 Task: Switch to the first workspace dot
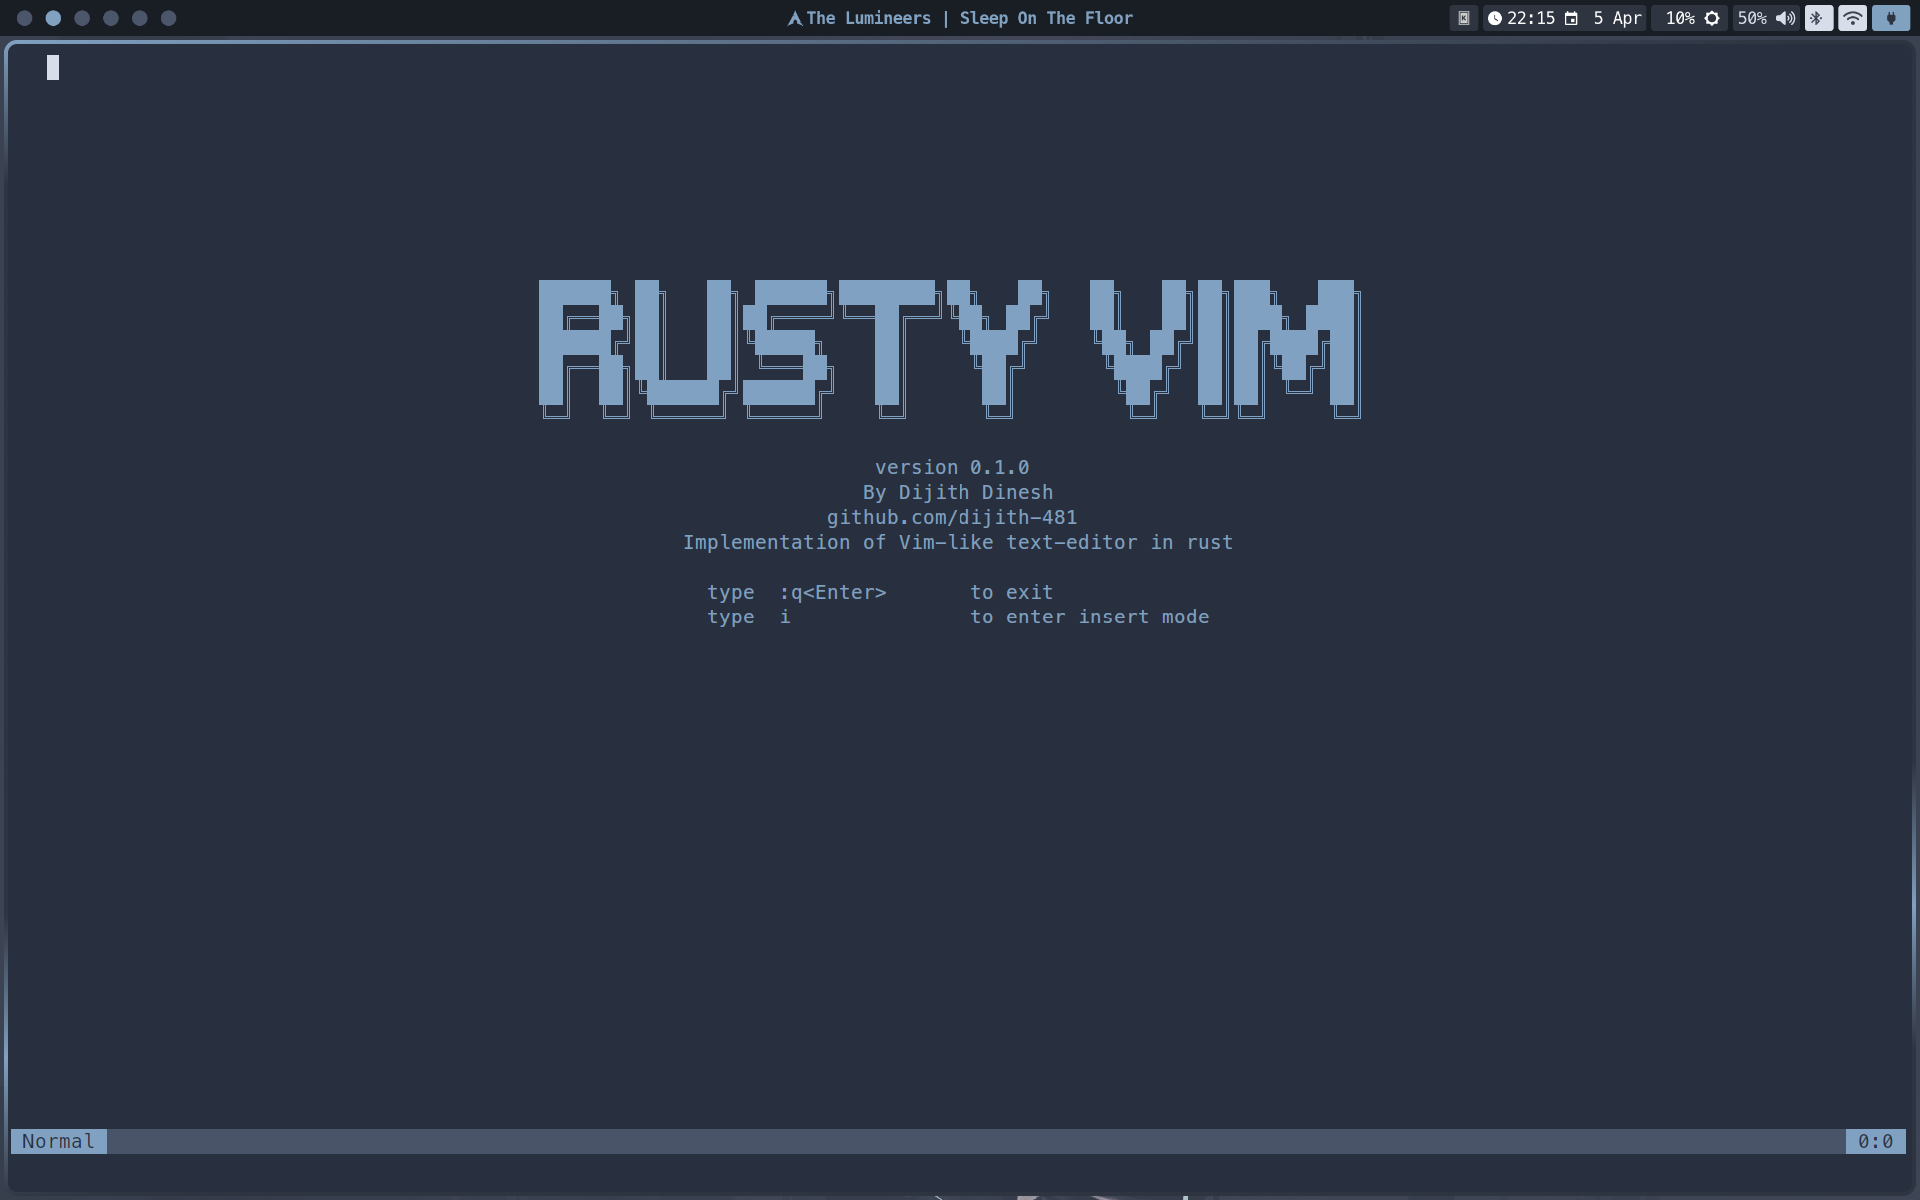24,18
